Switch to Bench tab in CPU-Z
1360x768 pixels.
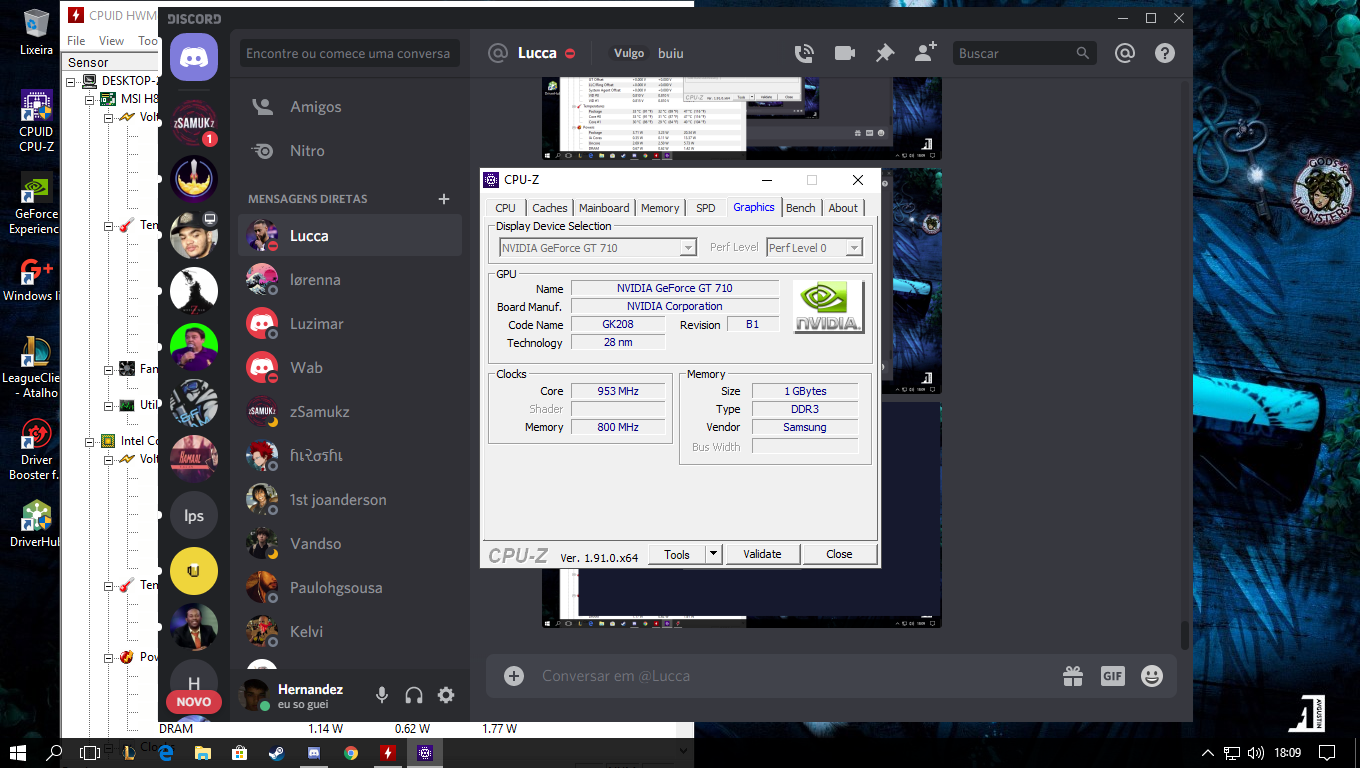(801, 208)
